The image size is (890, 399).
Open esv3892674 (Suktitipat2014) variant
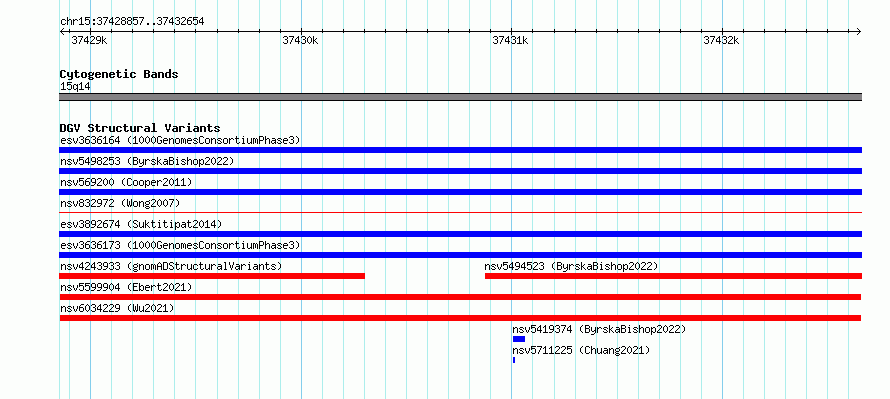click(x=141, y=224)
